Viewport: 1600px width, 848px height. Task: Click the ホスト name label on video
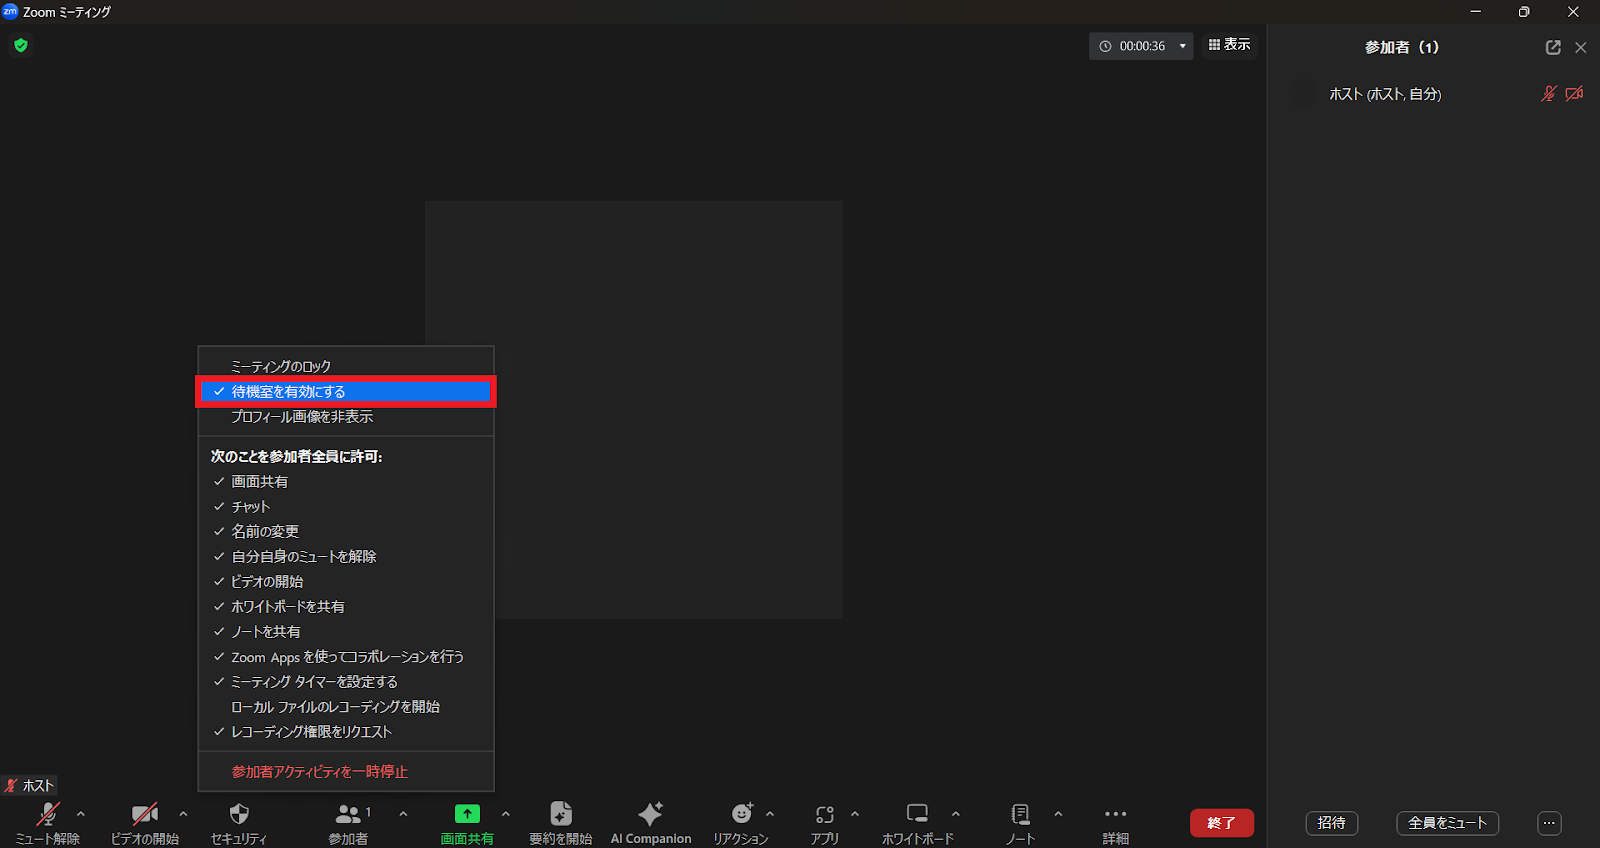pos(38,786)
